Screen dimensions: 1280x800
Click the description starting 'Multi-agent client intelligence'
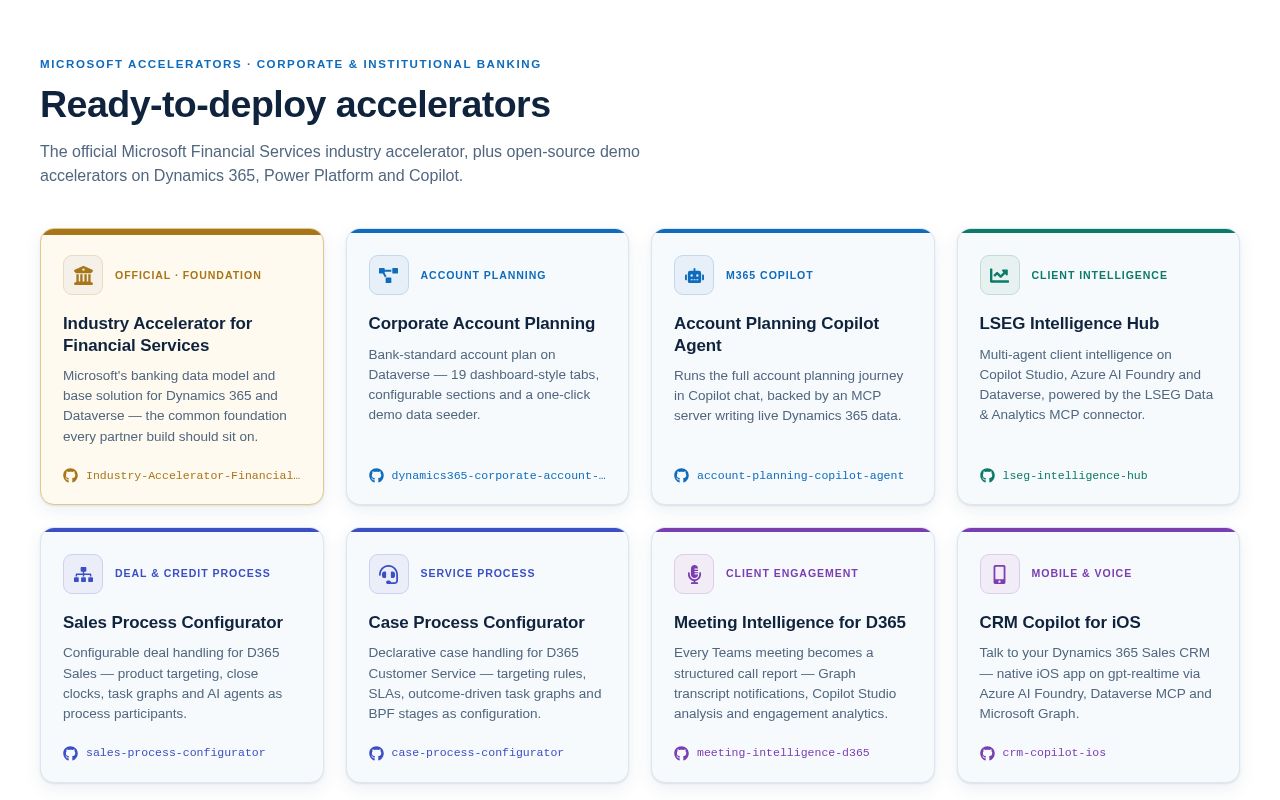pyautogui.click(x=1097, y=385)
